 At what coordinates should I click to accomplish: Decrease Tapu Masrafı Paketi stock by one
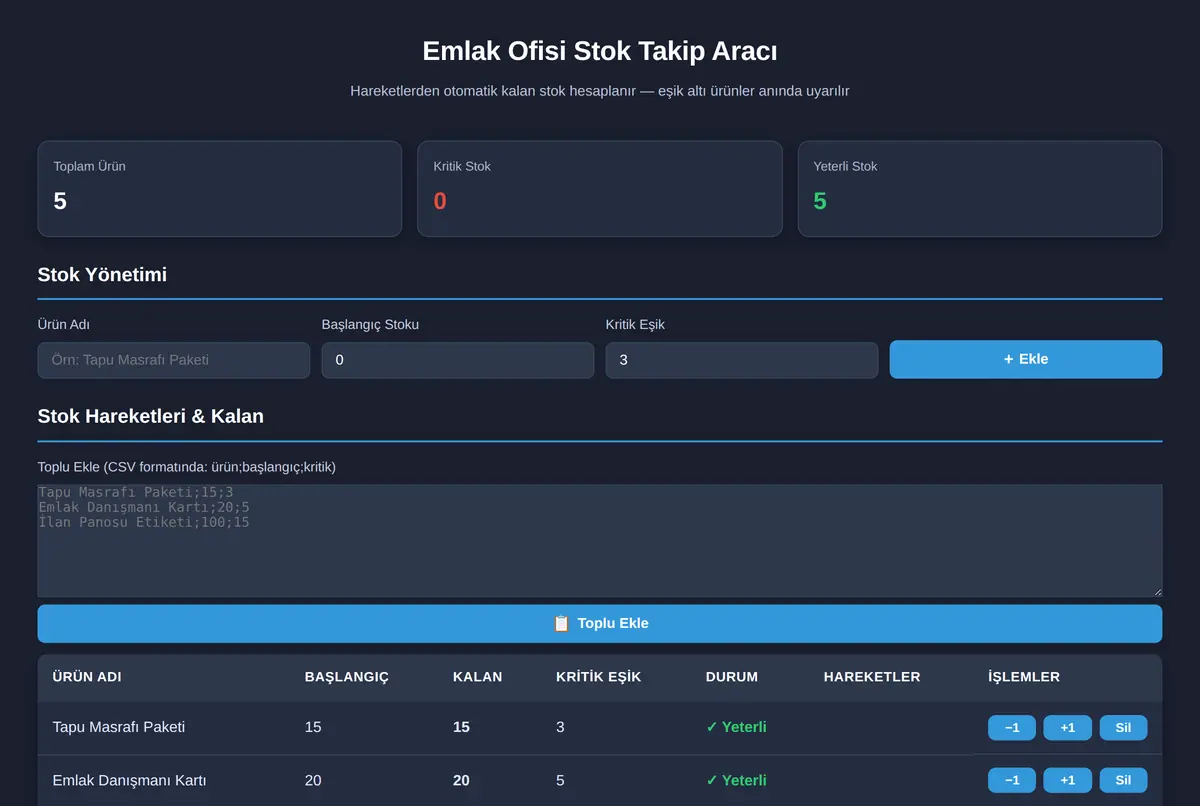pyautogui.click(x=1012, y=728)
